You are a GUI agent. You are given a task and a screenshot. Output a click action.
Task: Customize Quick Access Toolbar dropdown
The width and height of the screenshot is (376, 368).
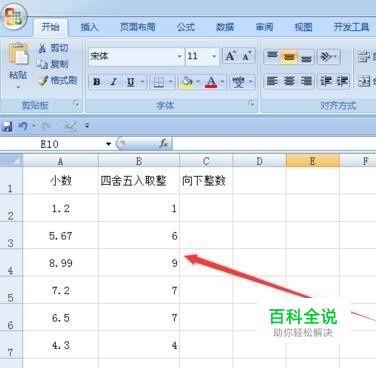pos(87,126)
